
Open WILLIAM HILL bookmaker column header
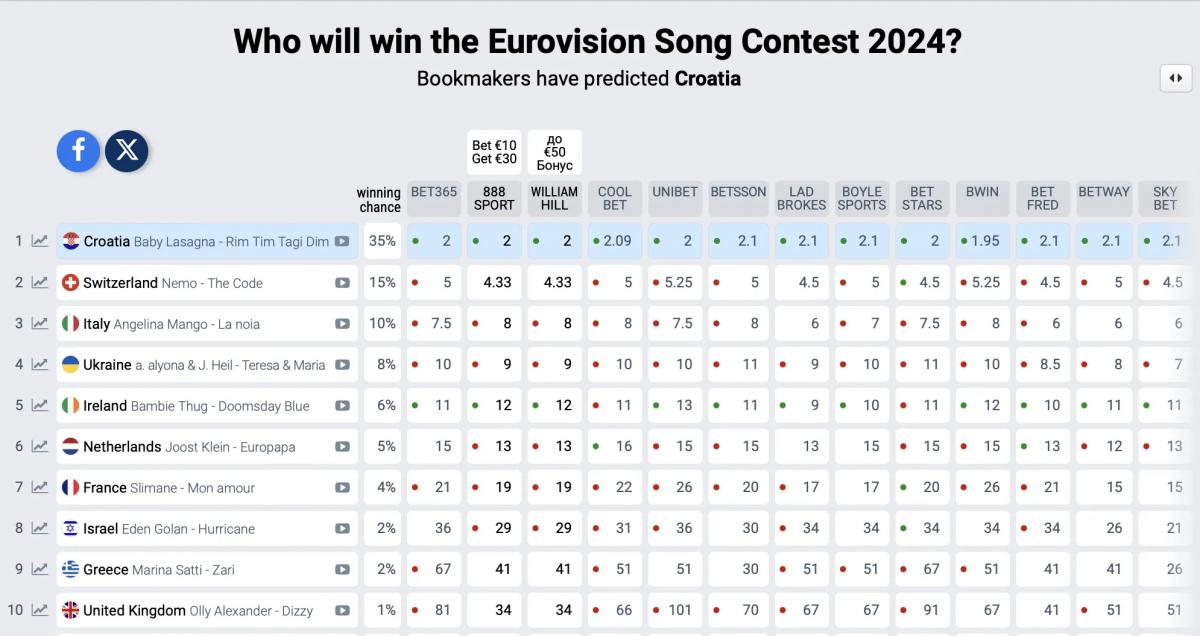pos(554,198)
